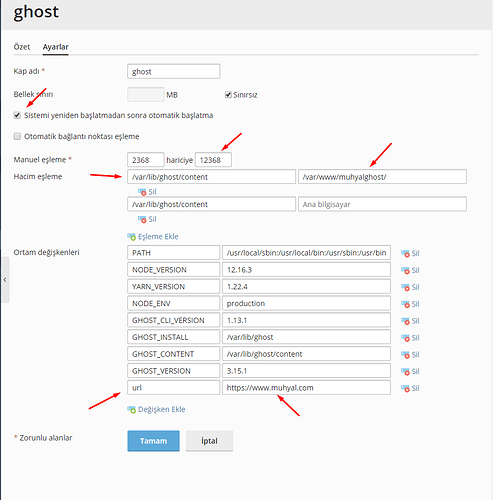Viewport: 493px width, 500px height.
Task: Click the first /var/lib/ghost/content container field
Action: [x=211, y=177]
